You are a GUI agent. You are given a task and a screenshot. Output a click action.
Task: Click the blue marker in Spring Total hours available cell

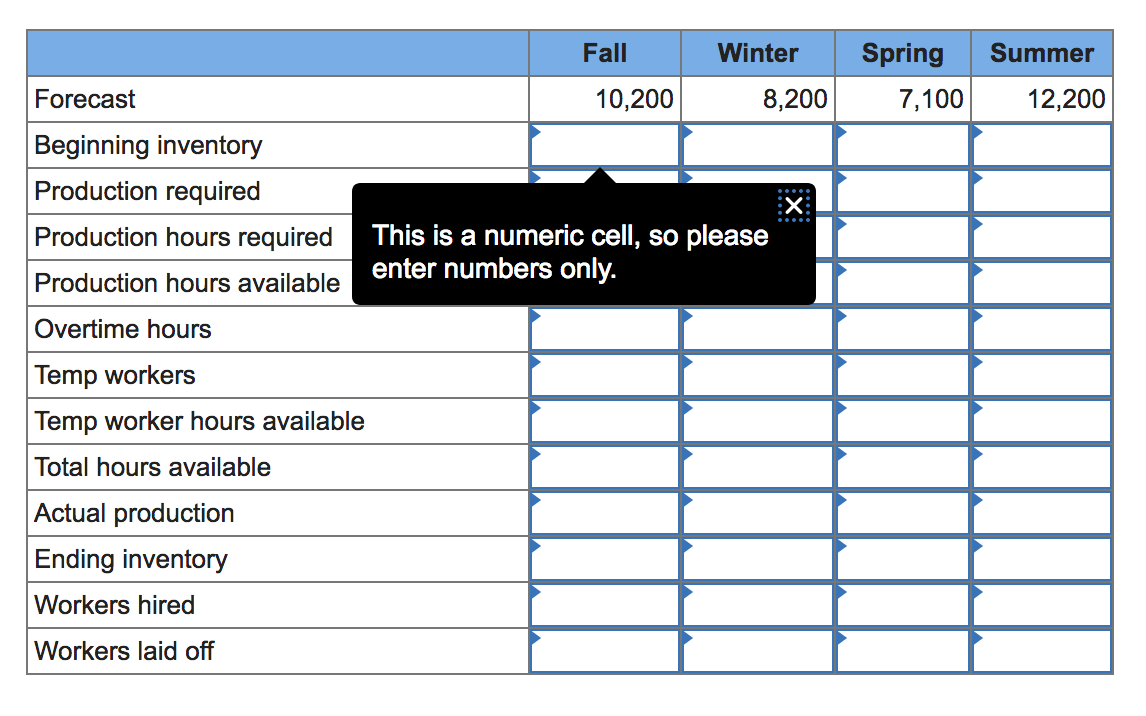click(x=840, y=454)
